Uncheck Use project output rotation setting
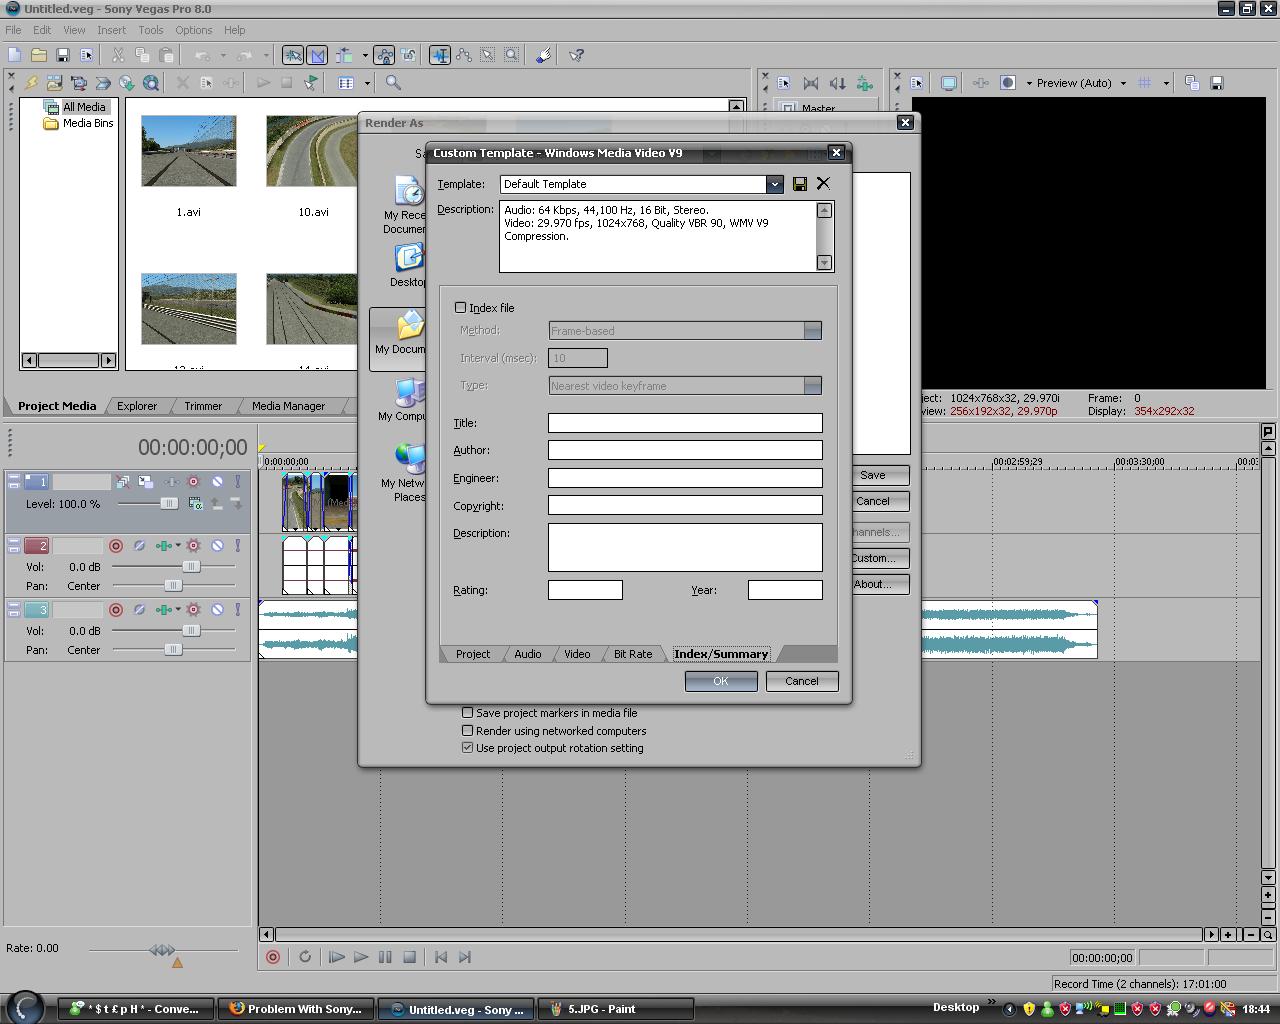1280x1024 pixels. [467, 748]
